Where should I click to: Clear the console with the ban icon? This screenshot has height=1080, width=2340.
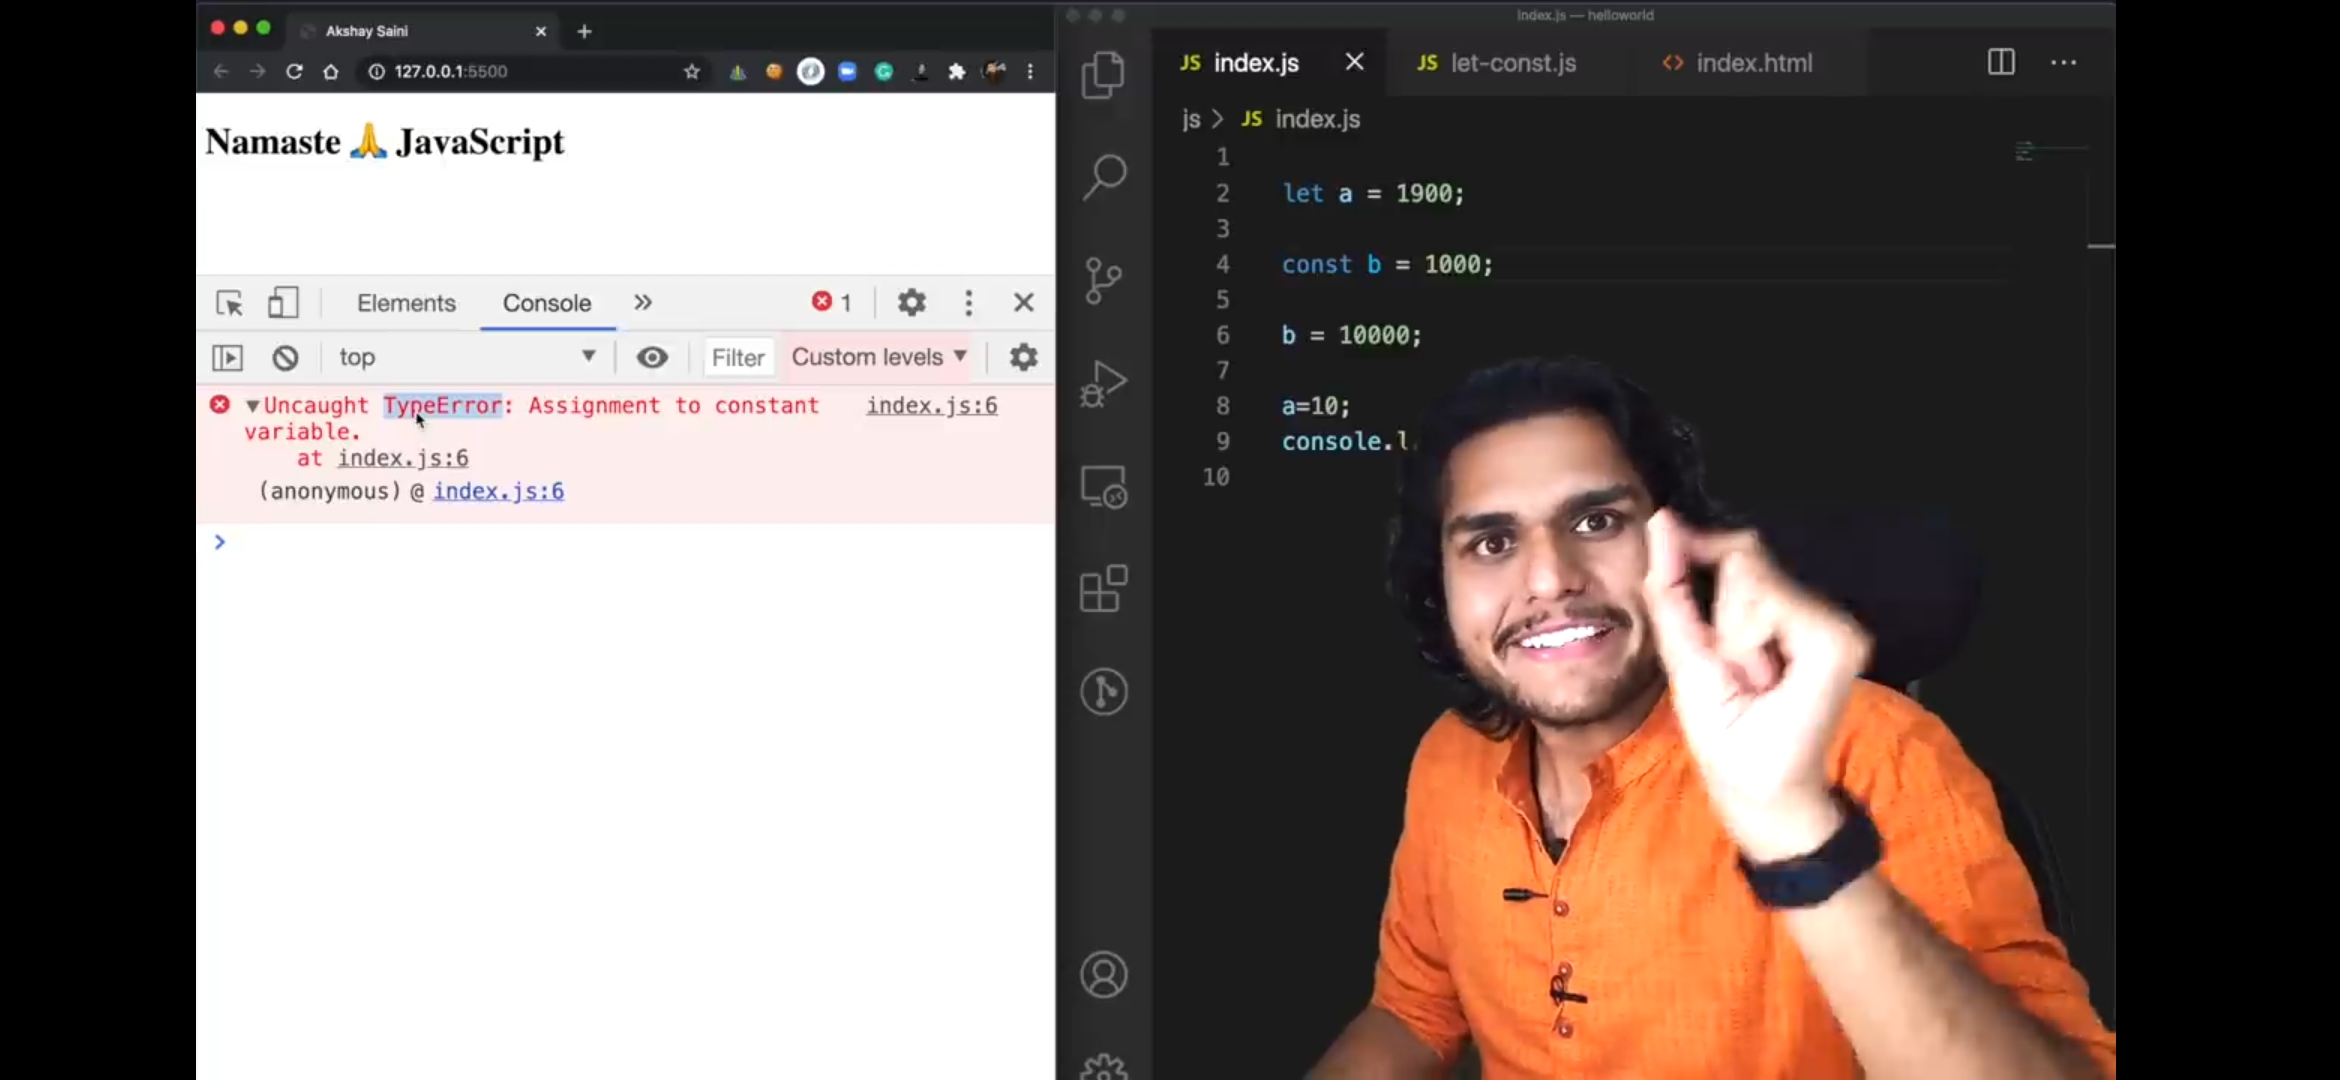pos(285,357)
